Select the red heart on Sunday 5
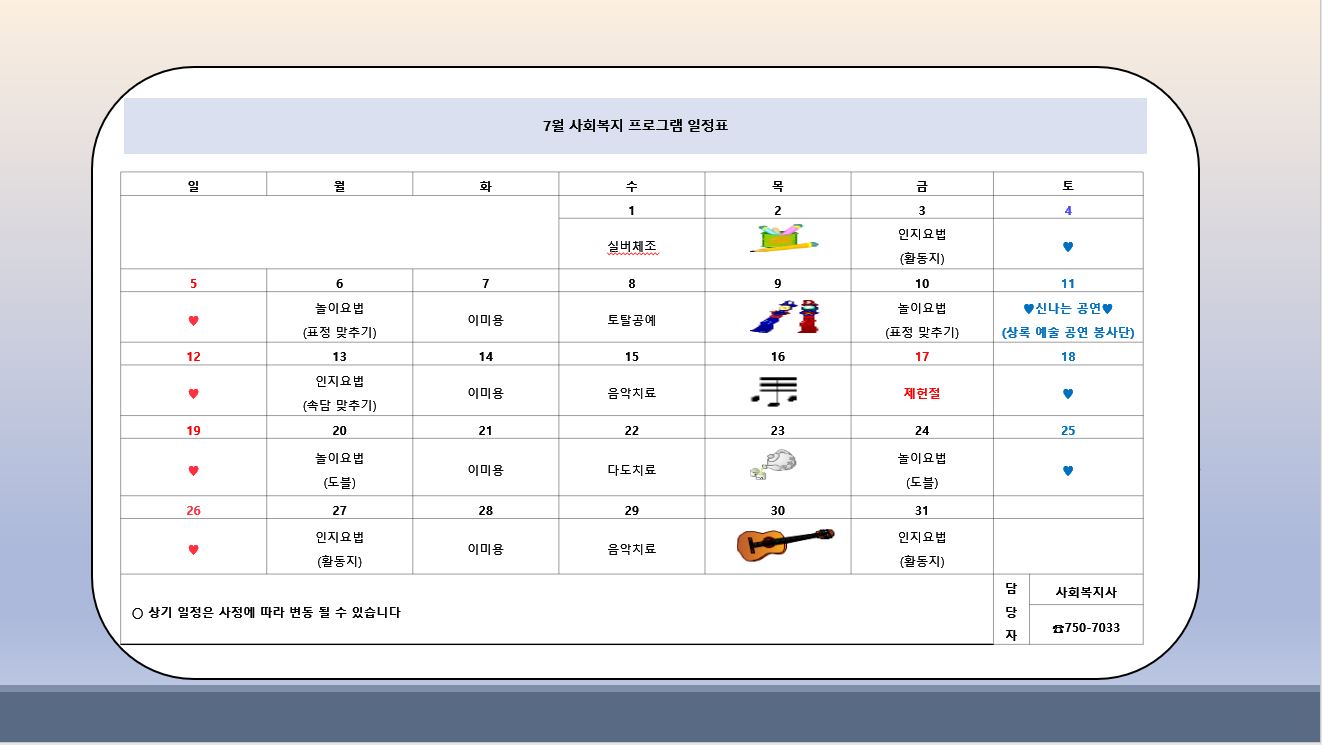1322x745 pixels. coord(194,321)
